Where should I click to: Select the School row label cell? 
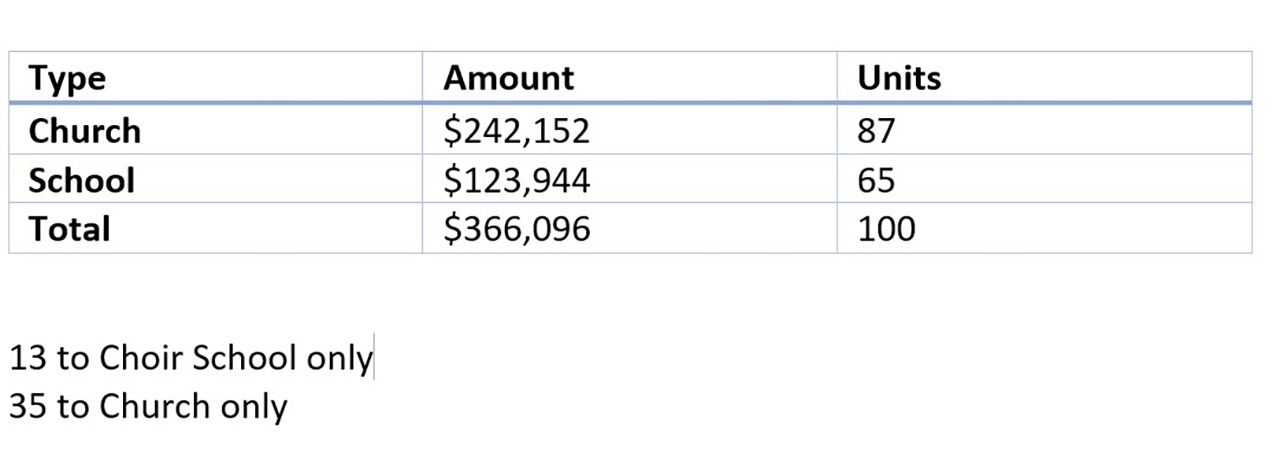[x=81, y=181]
